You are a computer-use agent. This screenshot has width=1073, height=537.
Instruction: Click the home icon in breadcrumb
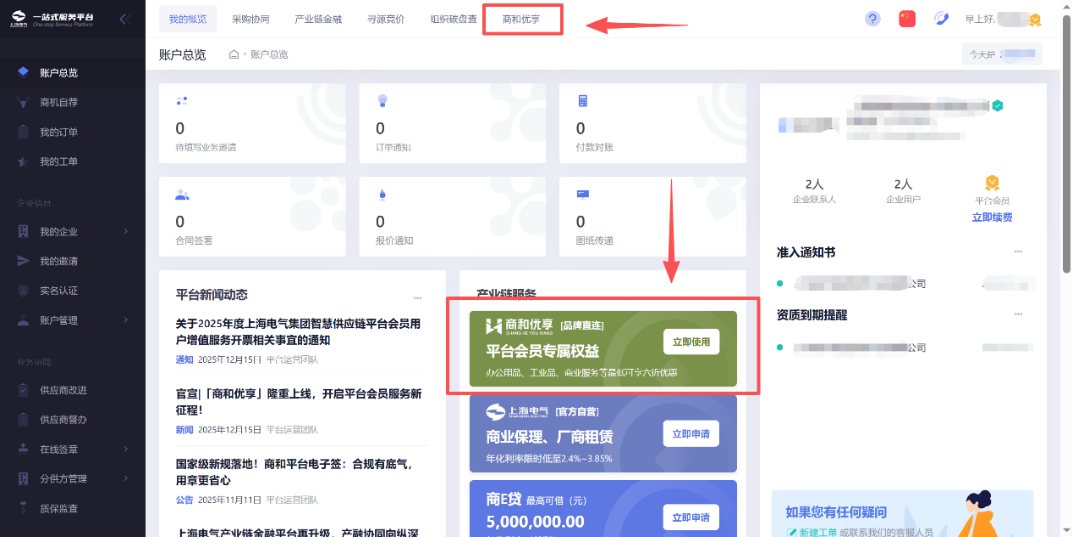234,54
